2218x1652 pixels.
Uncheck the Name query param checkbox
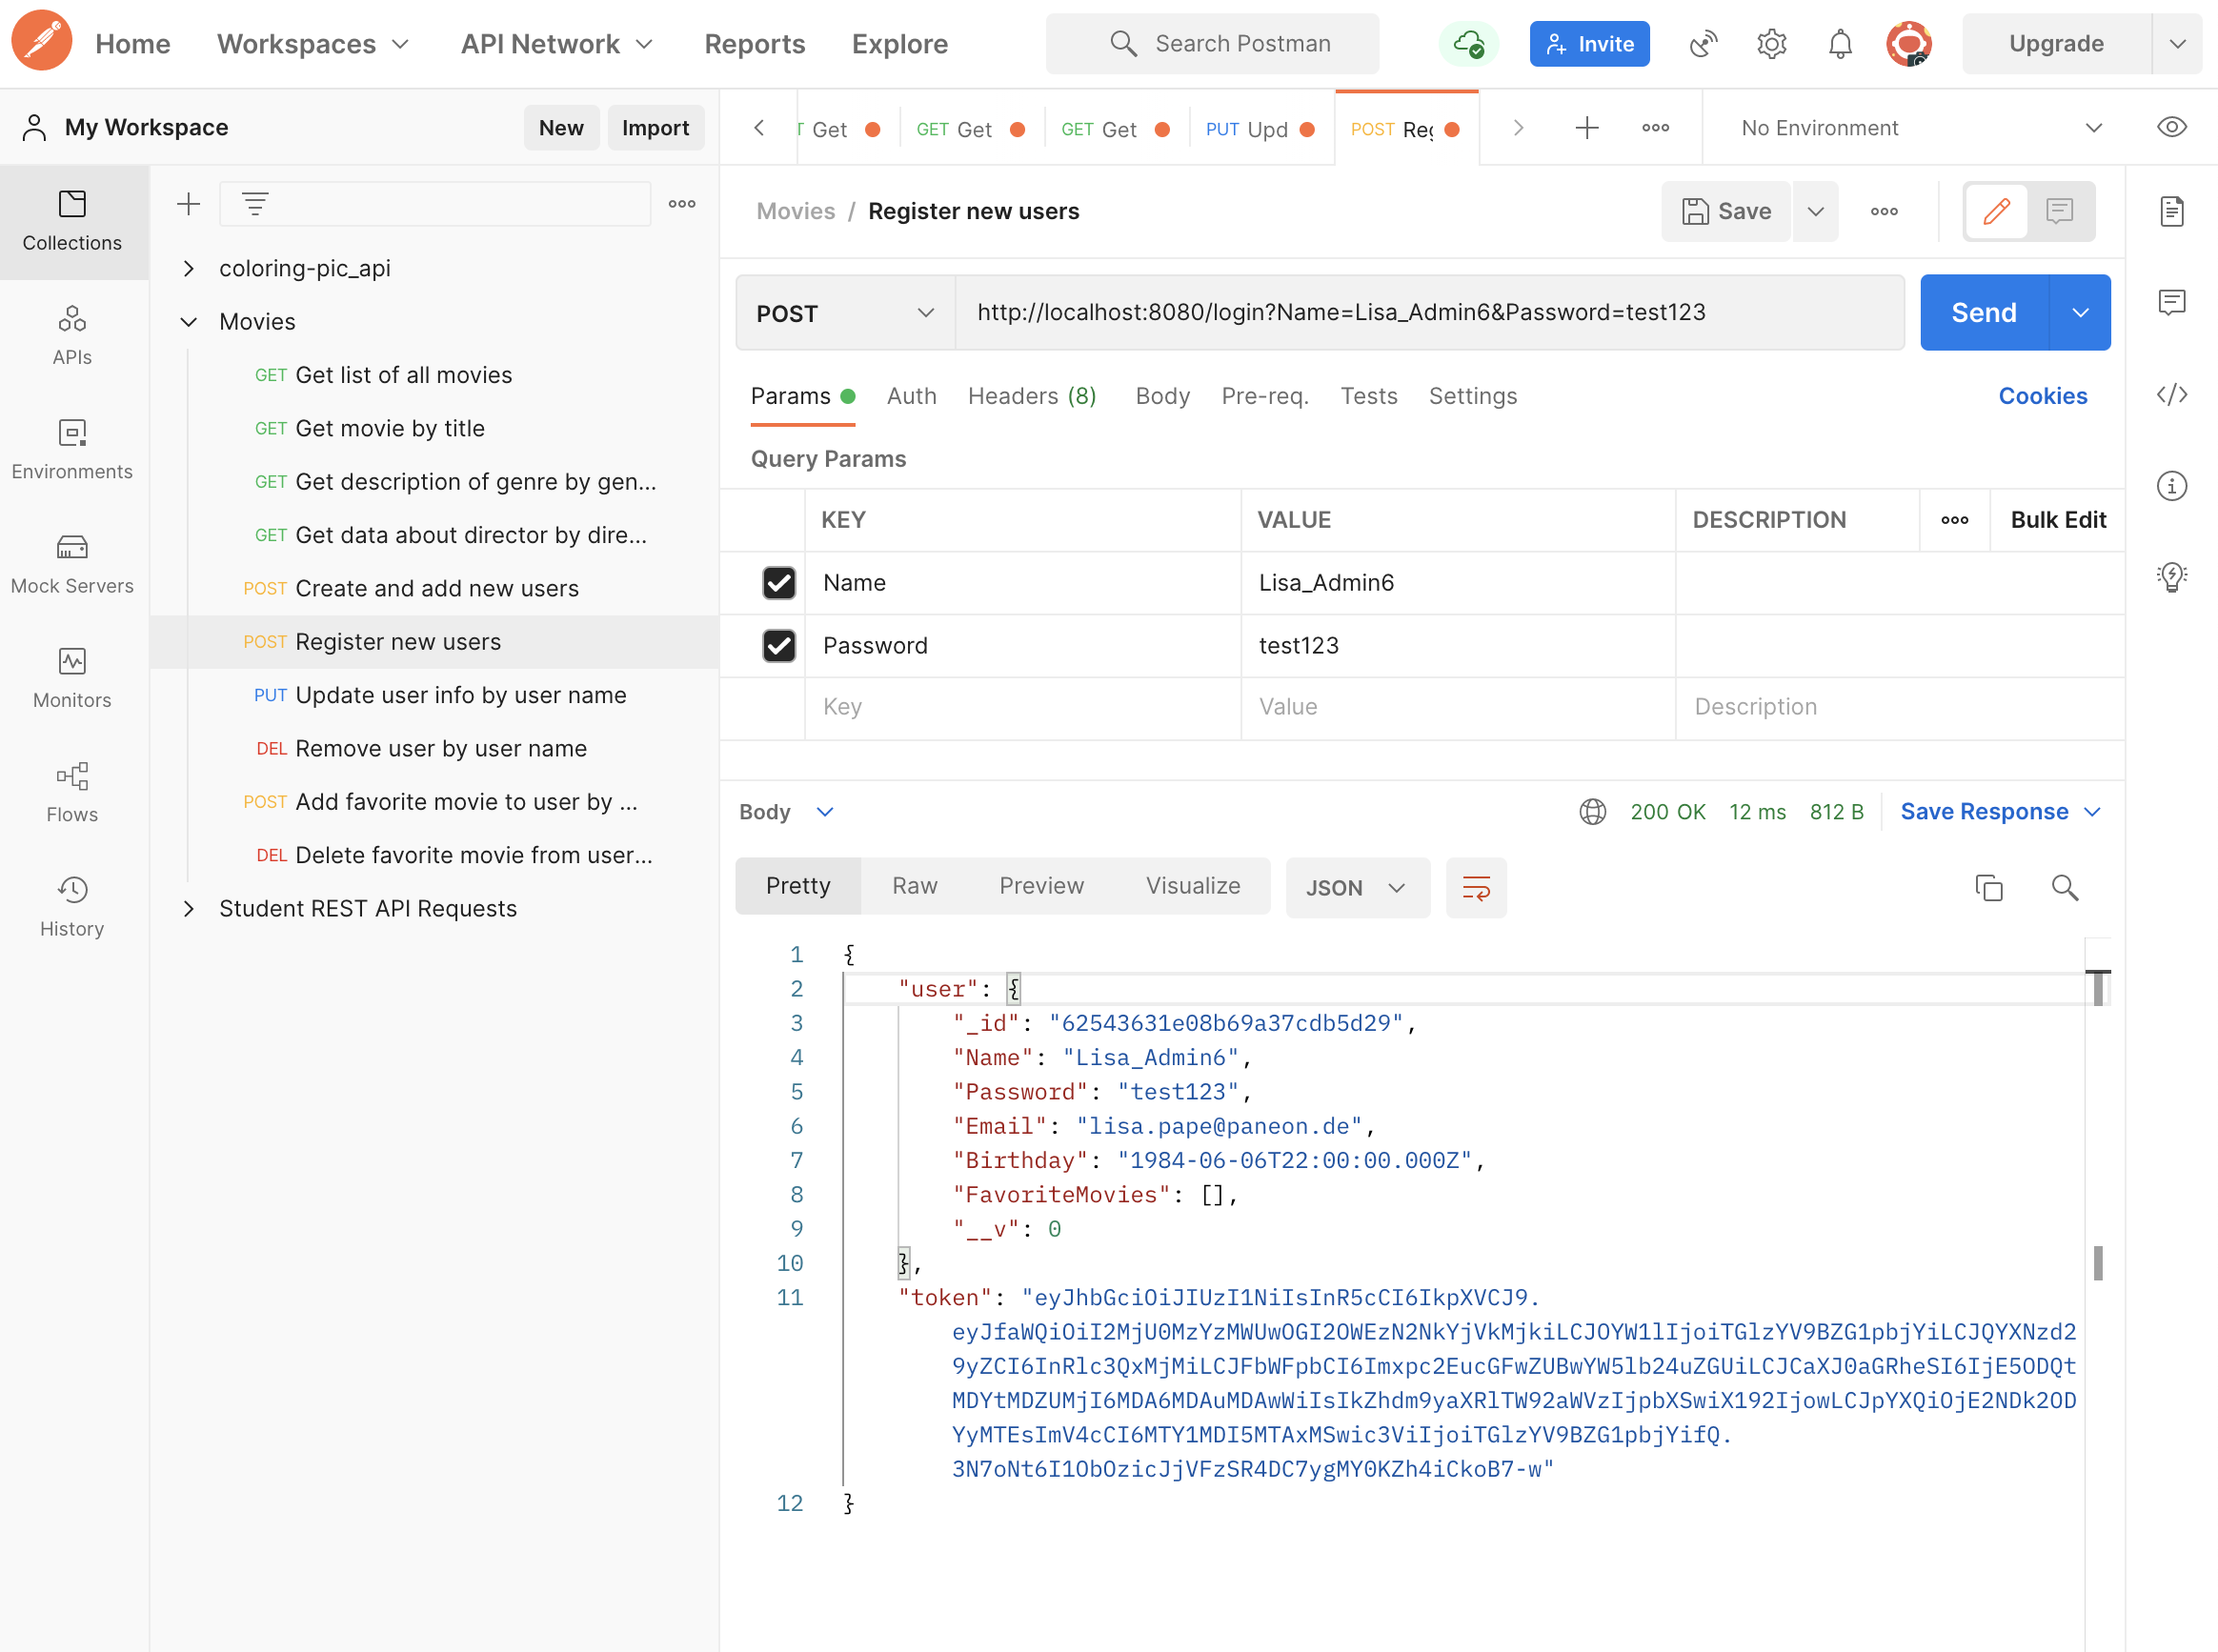779,582
